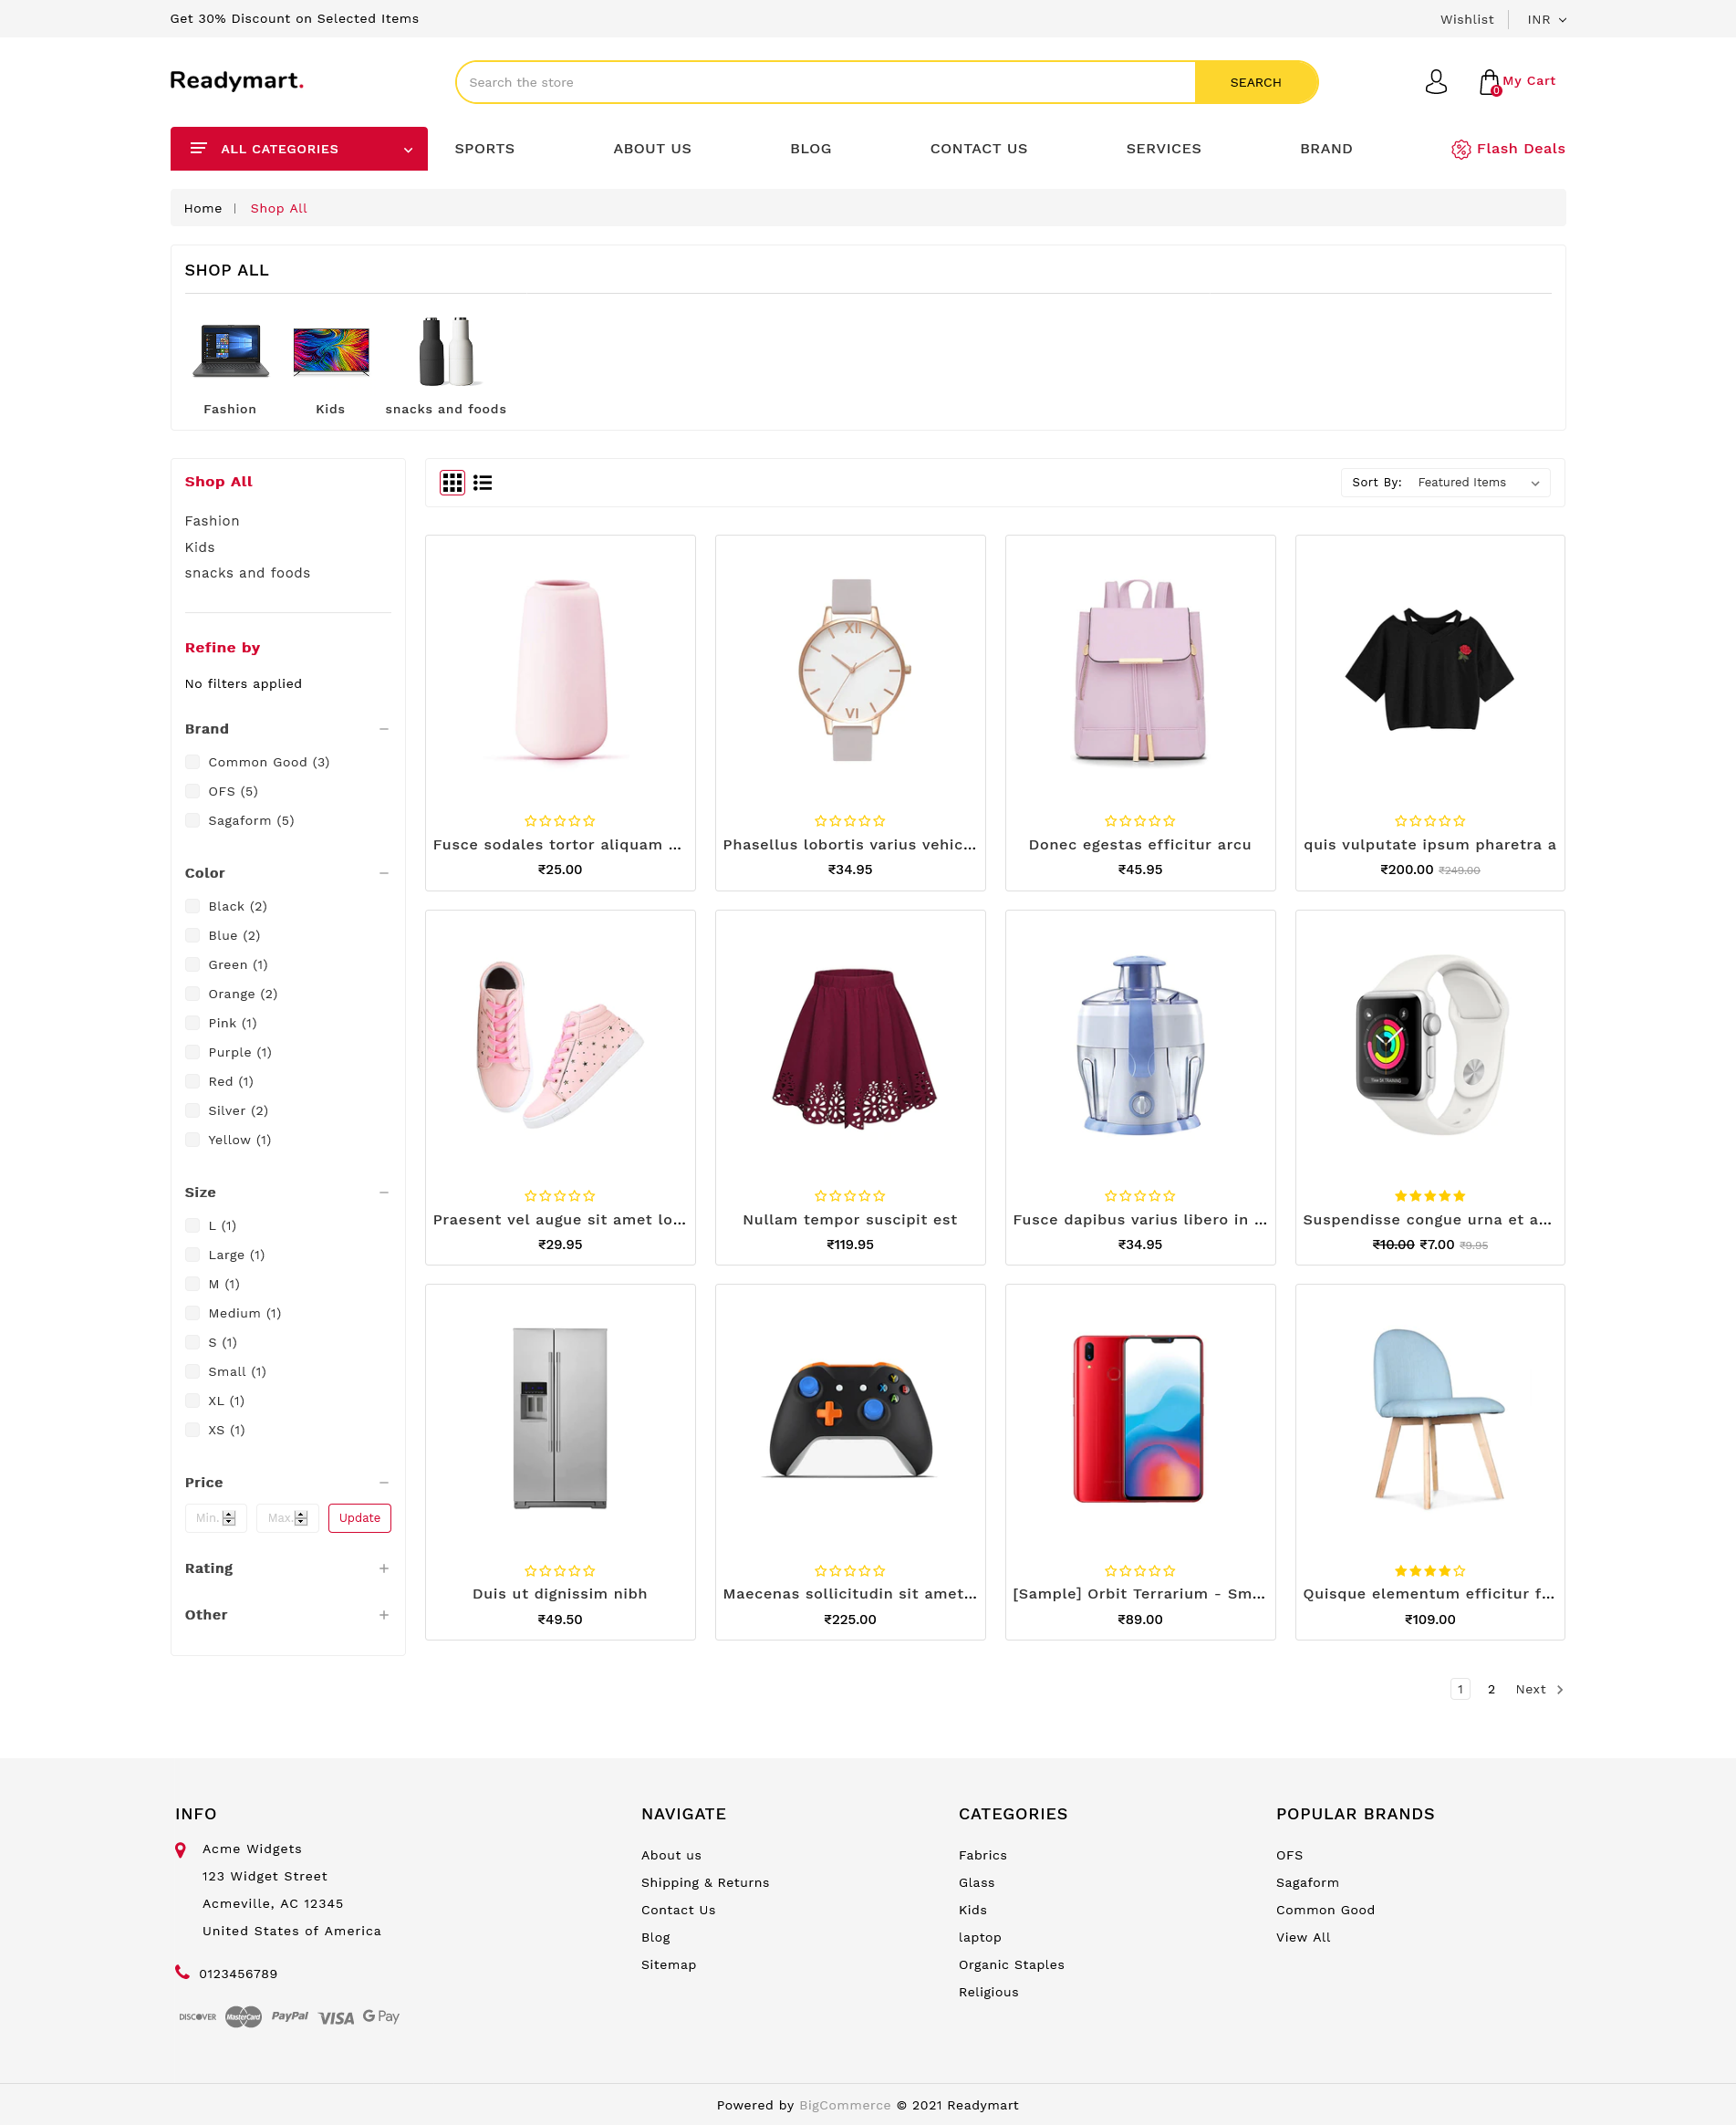Open the INR currency selector
1736x2125 pixels.
[1546, 19]
